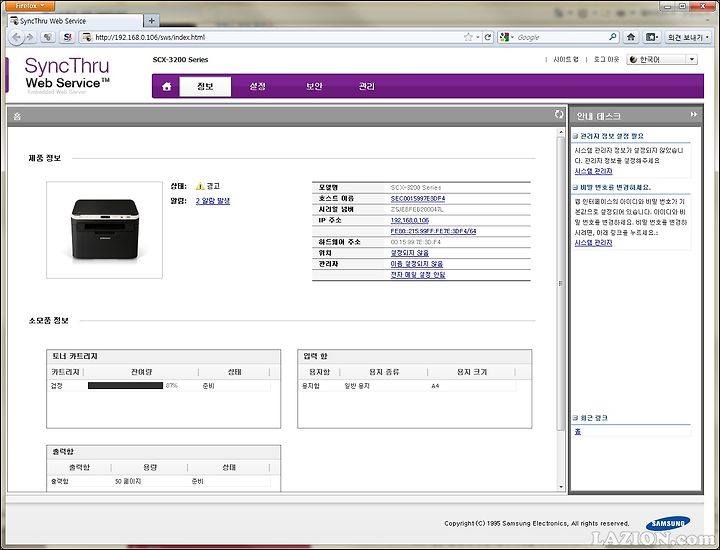Refresh the home panel content icon
Image resolution: width=720 pixels, height=550 pixels.
(558, 115)
